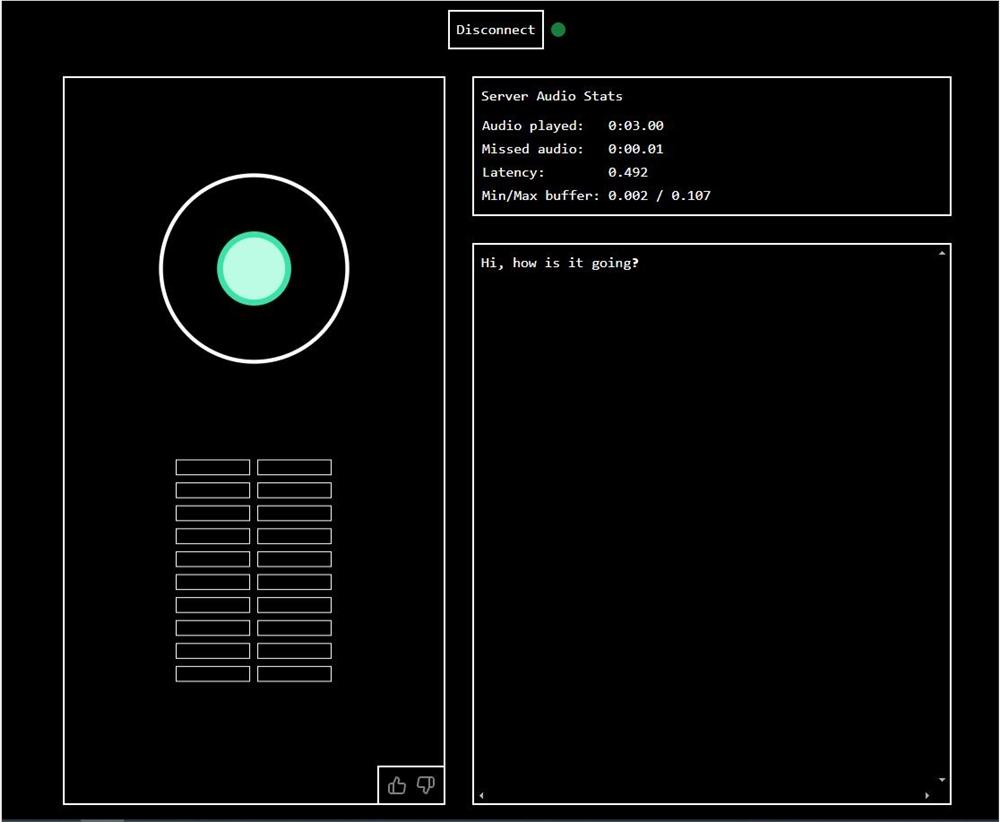
Task: Click the Audio played time value
Action: pyautogui.click(x=636, y=126)
